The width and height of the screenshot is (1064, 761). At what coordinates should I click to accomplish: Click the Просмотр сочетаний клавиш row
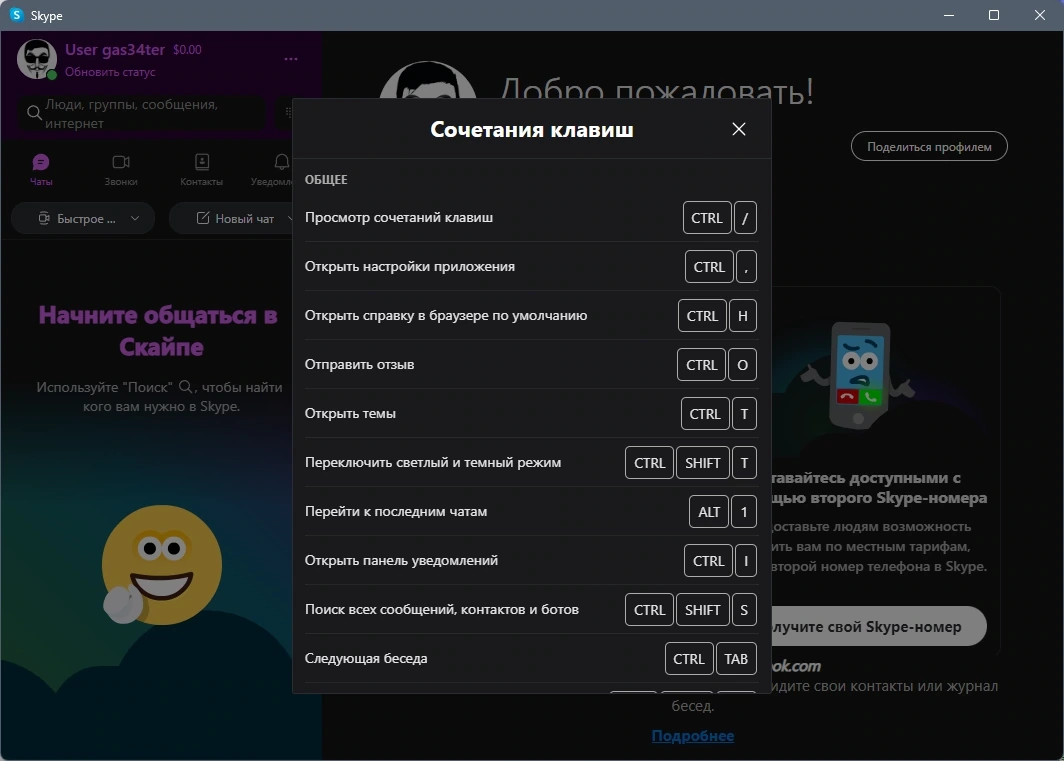[x=531, y=218]
